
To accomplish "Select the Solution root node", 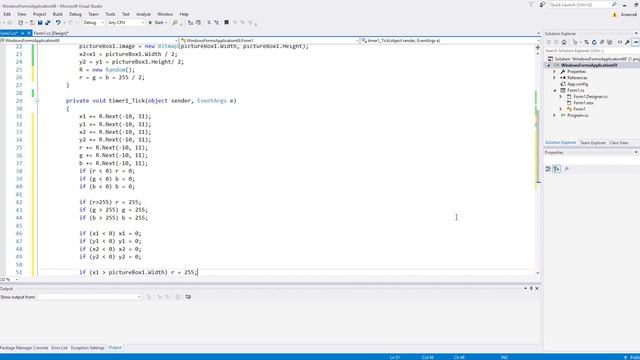I will coord(594,59).
